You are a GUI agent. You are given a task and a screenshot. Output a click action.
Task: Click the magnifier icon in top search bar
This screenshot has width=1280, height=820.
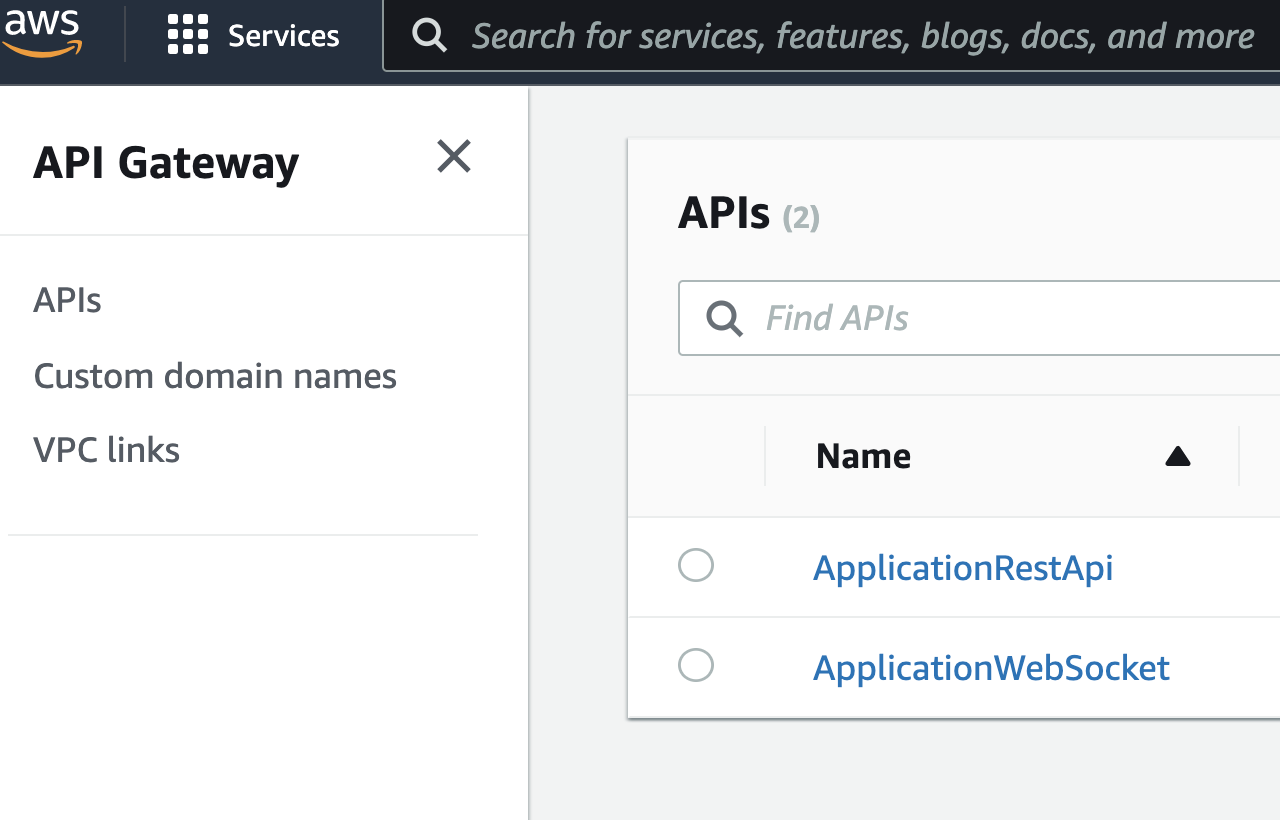click(429, 35)
